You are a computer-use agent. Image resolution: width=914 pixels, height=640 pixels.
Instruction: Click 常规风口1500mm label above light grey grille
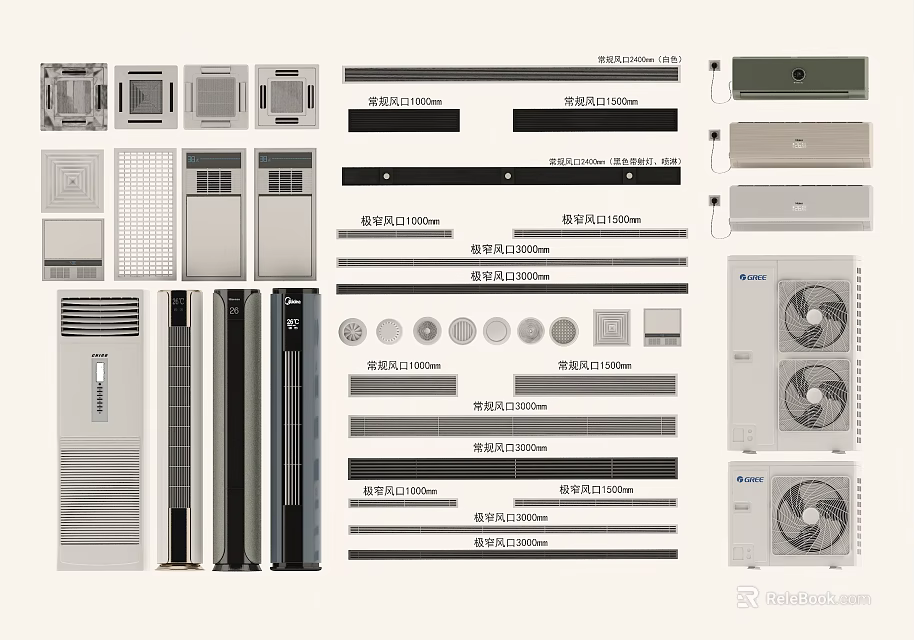coord(595,365)
